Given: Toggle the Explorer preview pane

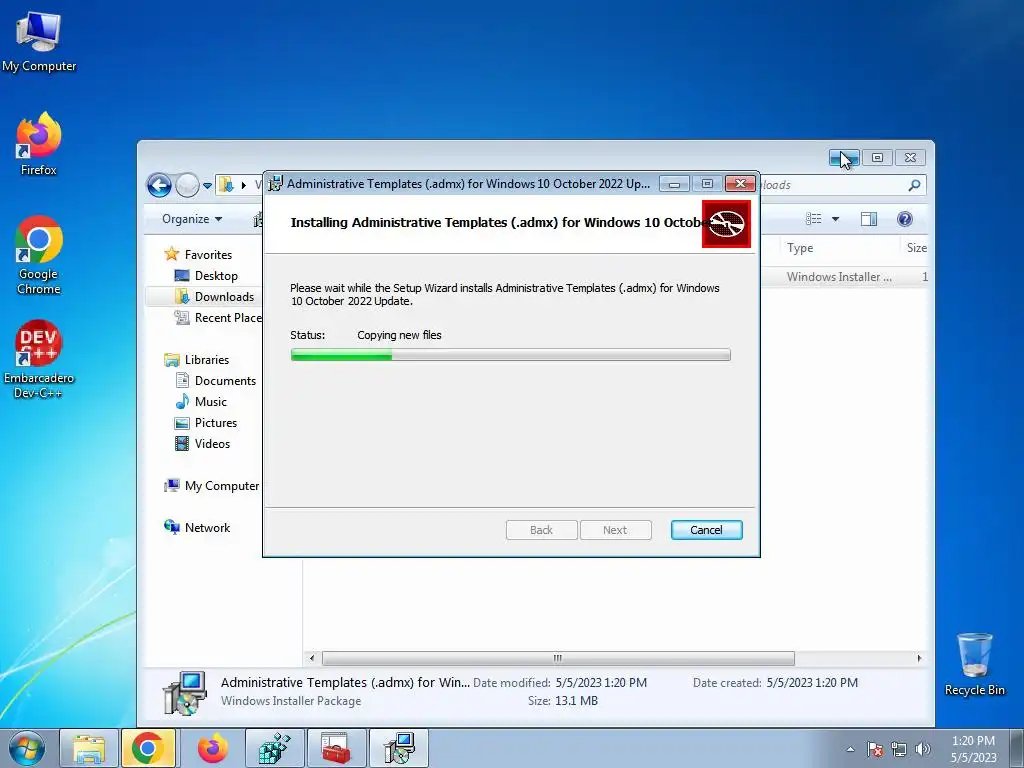Looking at the screenshot, I should [x=869, y=219].
